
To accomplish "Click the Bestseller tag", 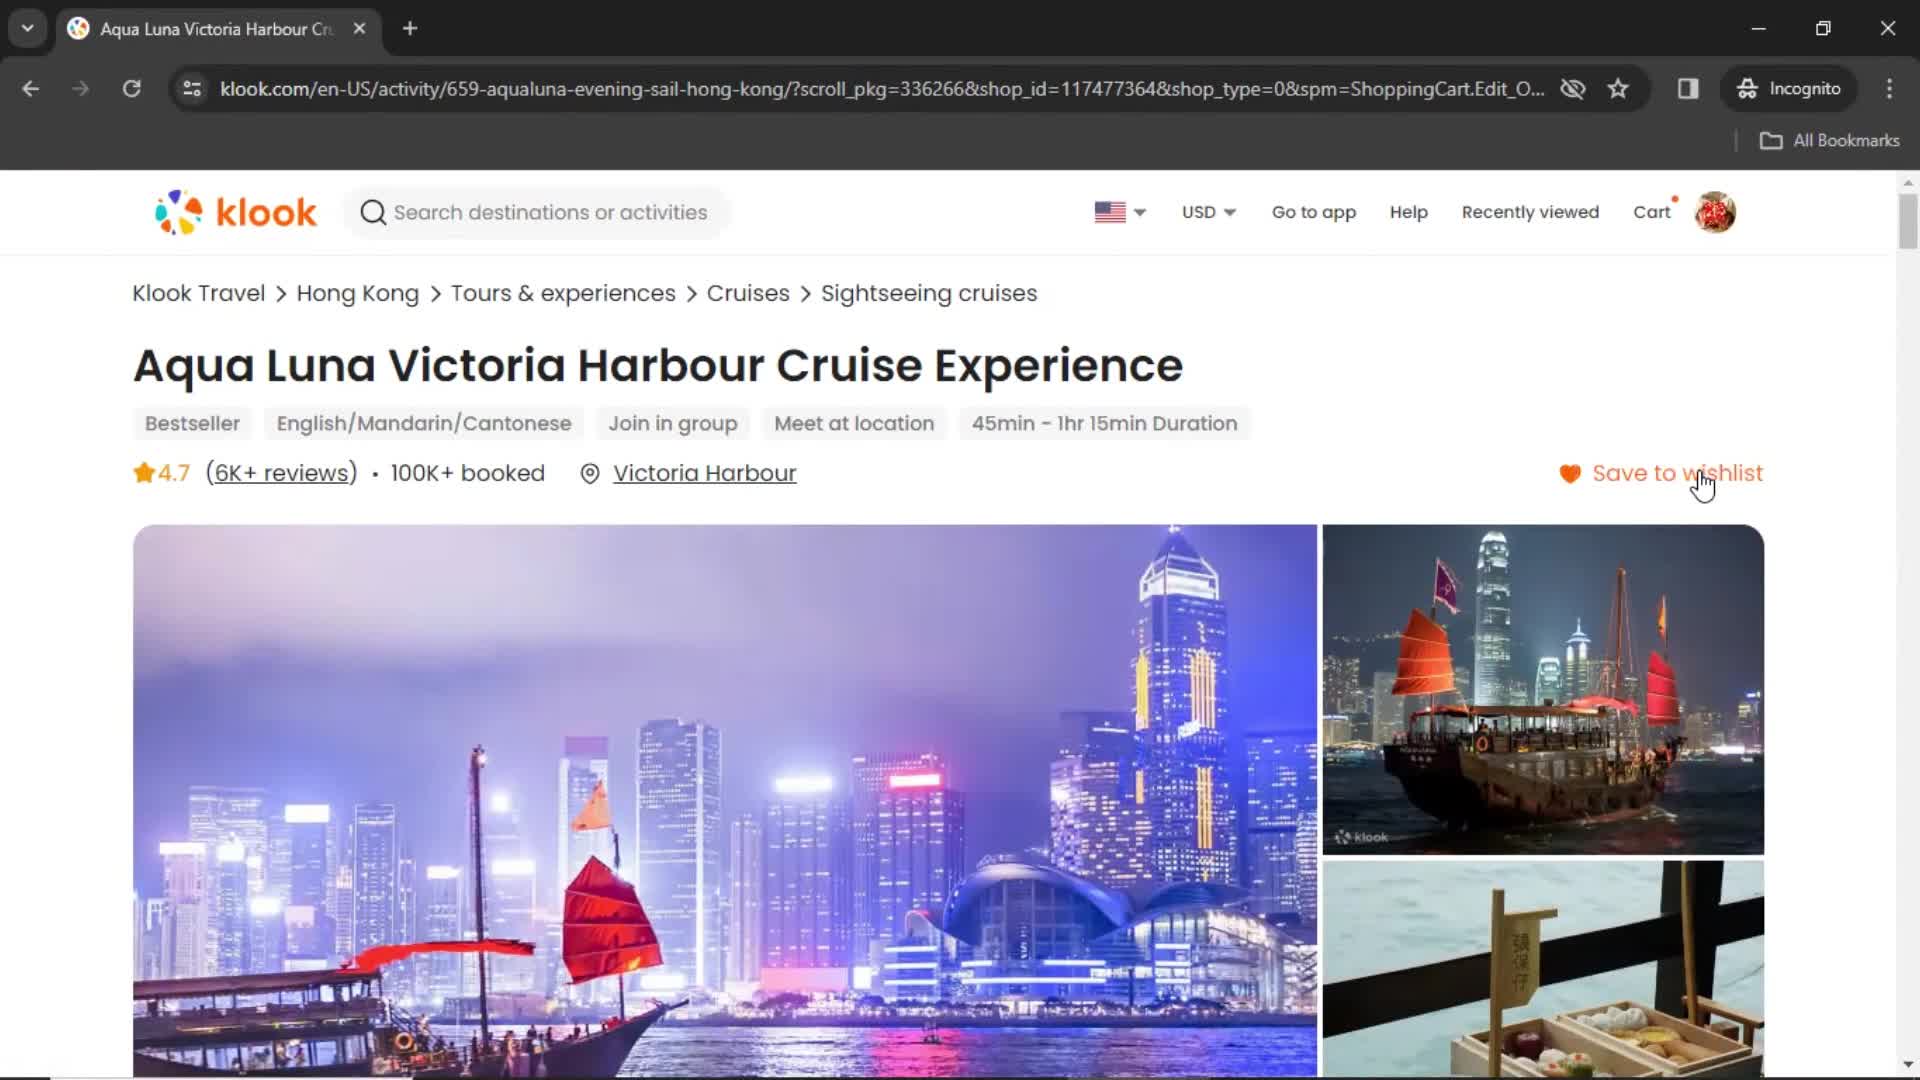I will click(192, 423).
